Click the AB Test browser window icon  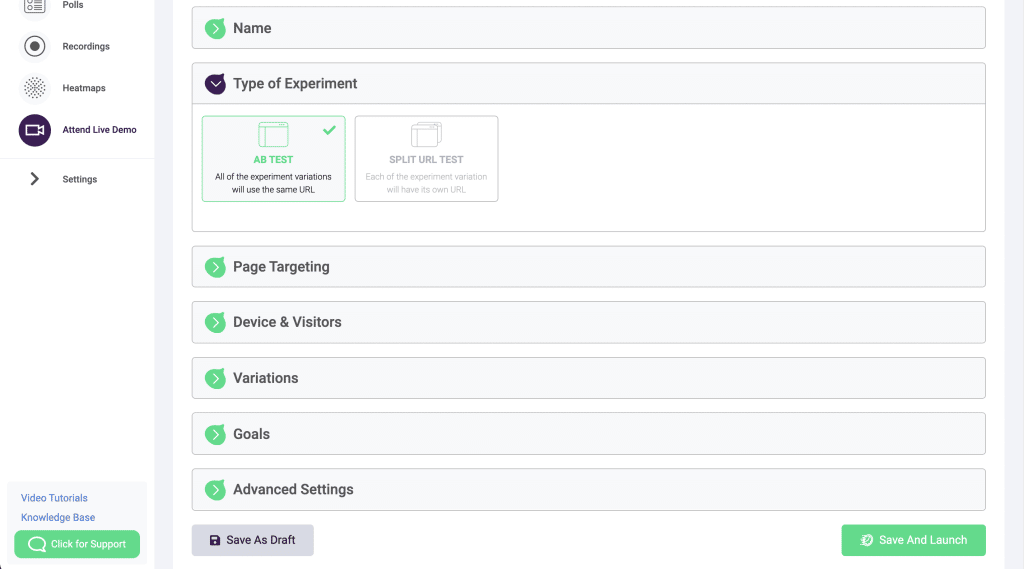pyautogui.click(x=273, y=134)
